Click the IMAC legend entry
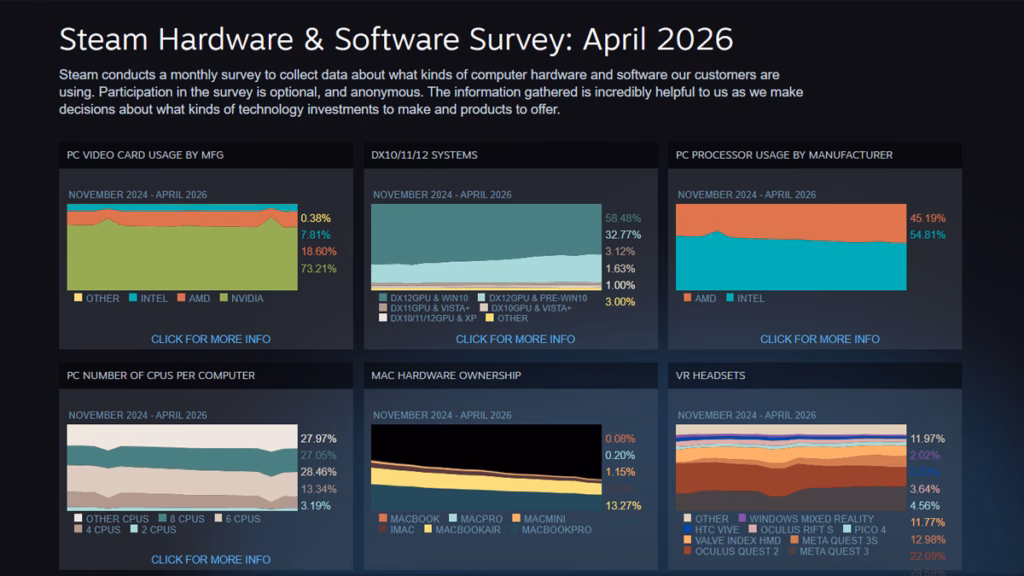The image size is (1024, 576). point(396,530)
